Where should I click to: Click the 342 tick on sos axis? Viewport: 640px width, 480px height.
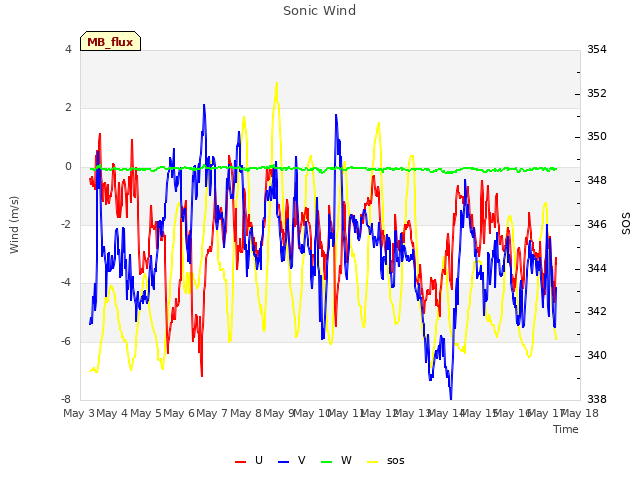tap(597, 311)
